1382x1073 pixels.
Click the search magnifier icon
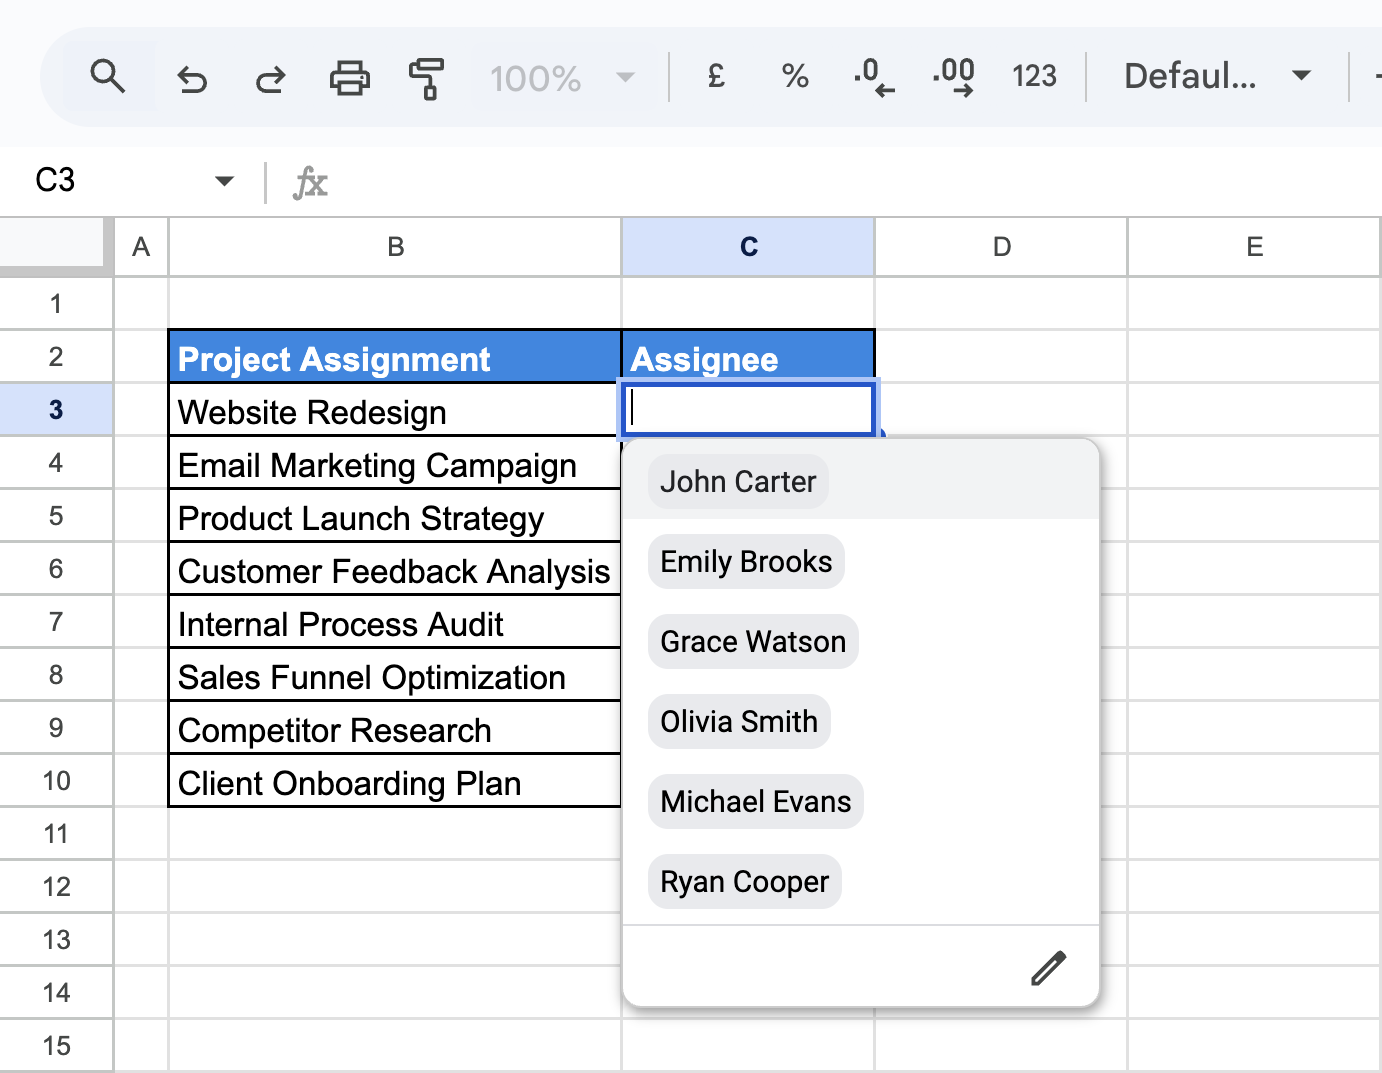108,76
